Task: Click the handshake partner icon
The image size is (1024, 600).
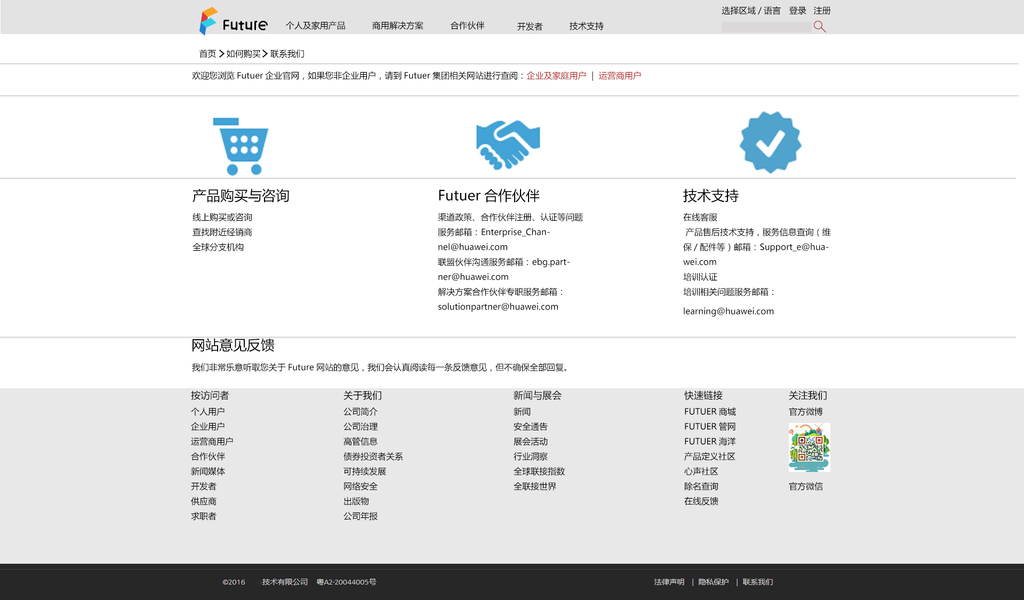Action: point(508,144)
